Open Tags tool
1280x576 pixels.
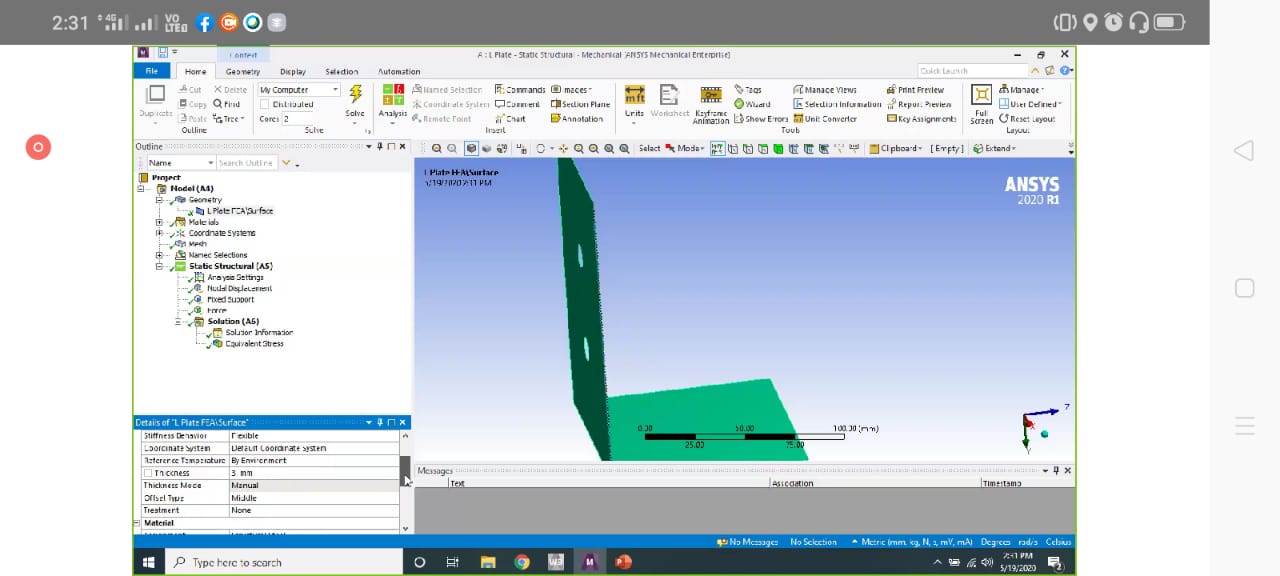748,90
